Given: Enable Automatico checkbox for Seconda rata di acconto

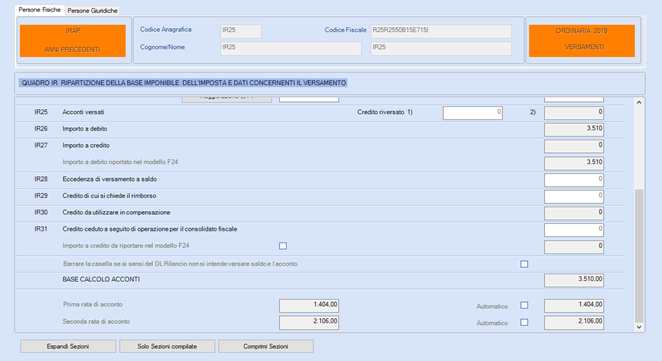Looking at the screenshot, I should pos(524,322).
